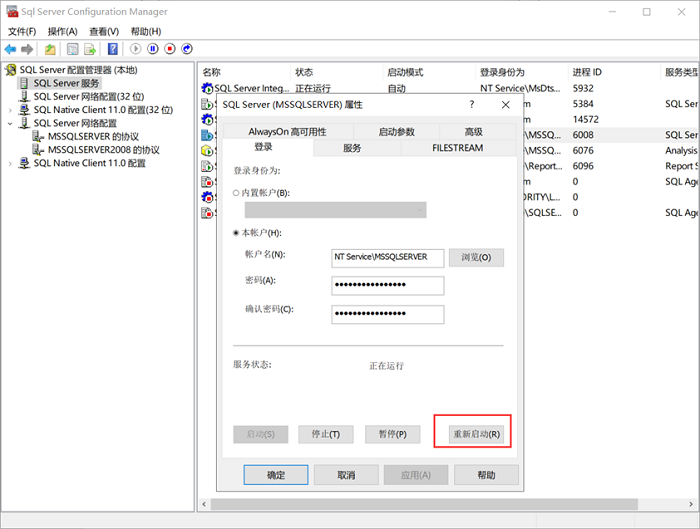Click the start service play icon
Image resolution: width=700 pixels, height=529 pixels.
click(136, 49)
